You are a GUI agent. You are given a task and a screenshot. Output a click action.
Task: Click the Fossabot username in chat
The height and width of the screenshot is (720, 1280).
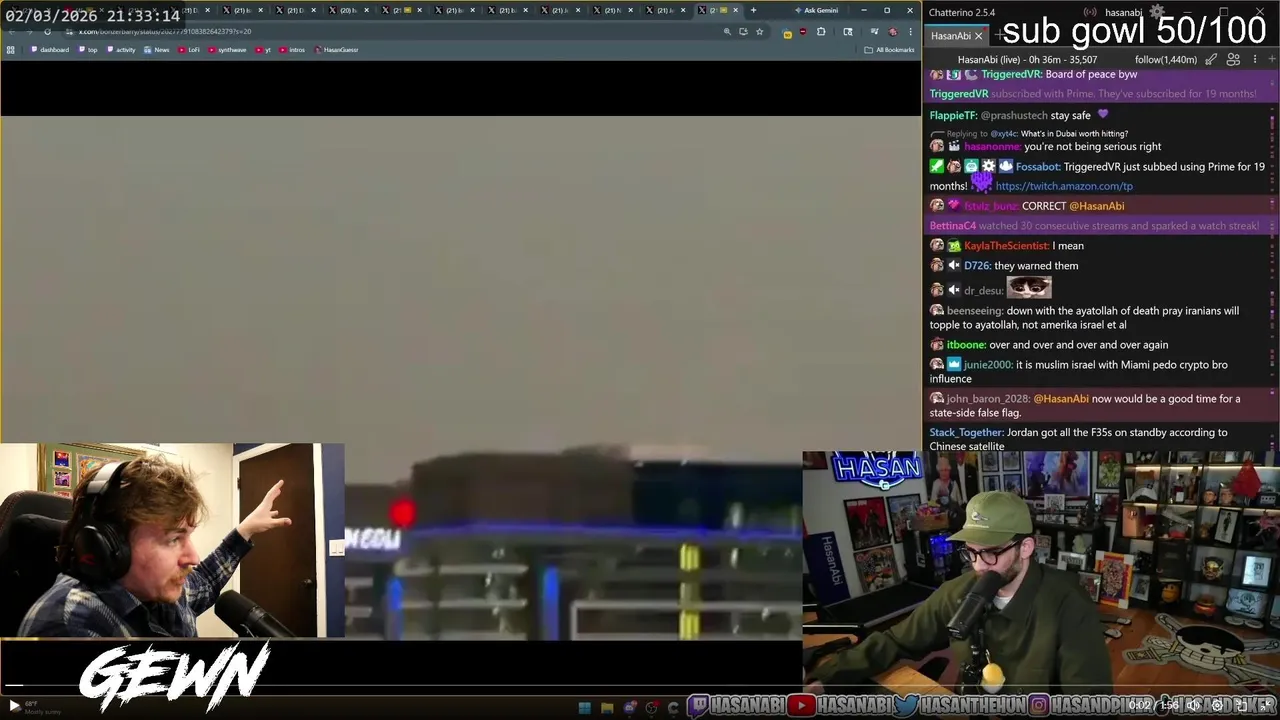[x=1037, y=167]
